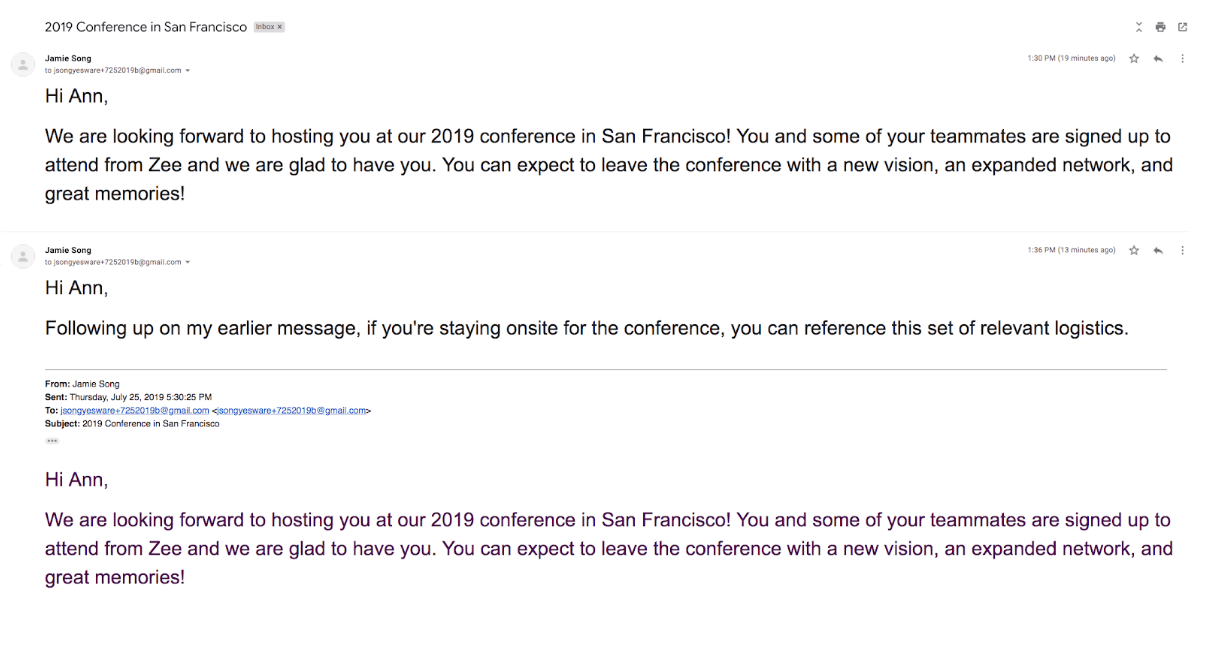Star the 1:36 PM message
Image resolution: width=1218 pixels, height=654 pixels.
1134,250
